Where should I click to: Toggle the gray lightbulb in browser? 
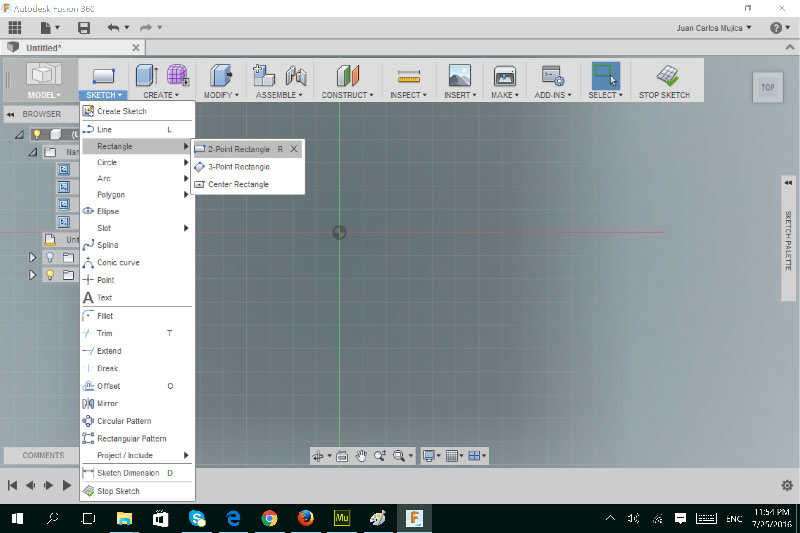pyautogui.click(x=50, y=257)
